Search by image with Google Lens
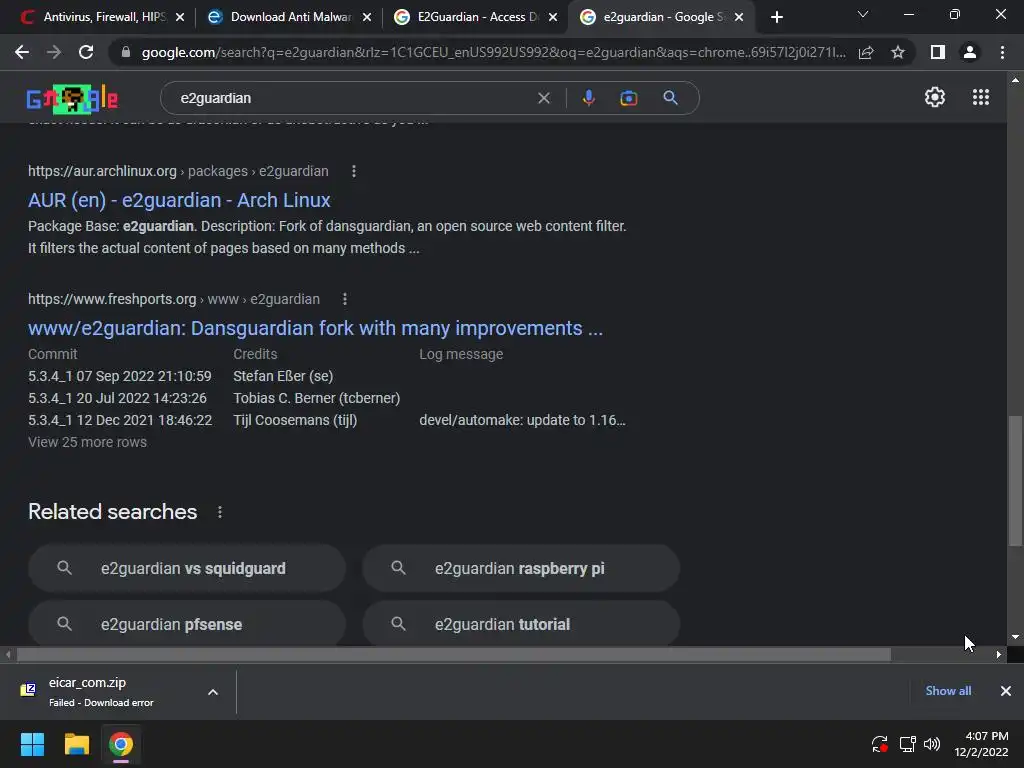This screenshot has width=1024, height=768. pos(628,98)
